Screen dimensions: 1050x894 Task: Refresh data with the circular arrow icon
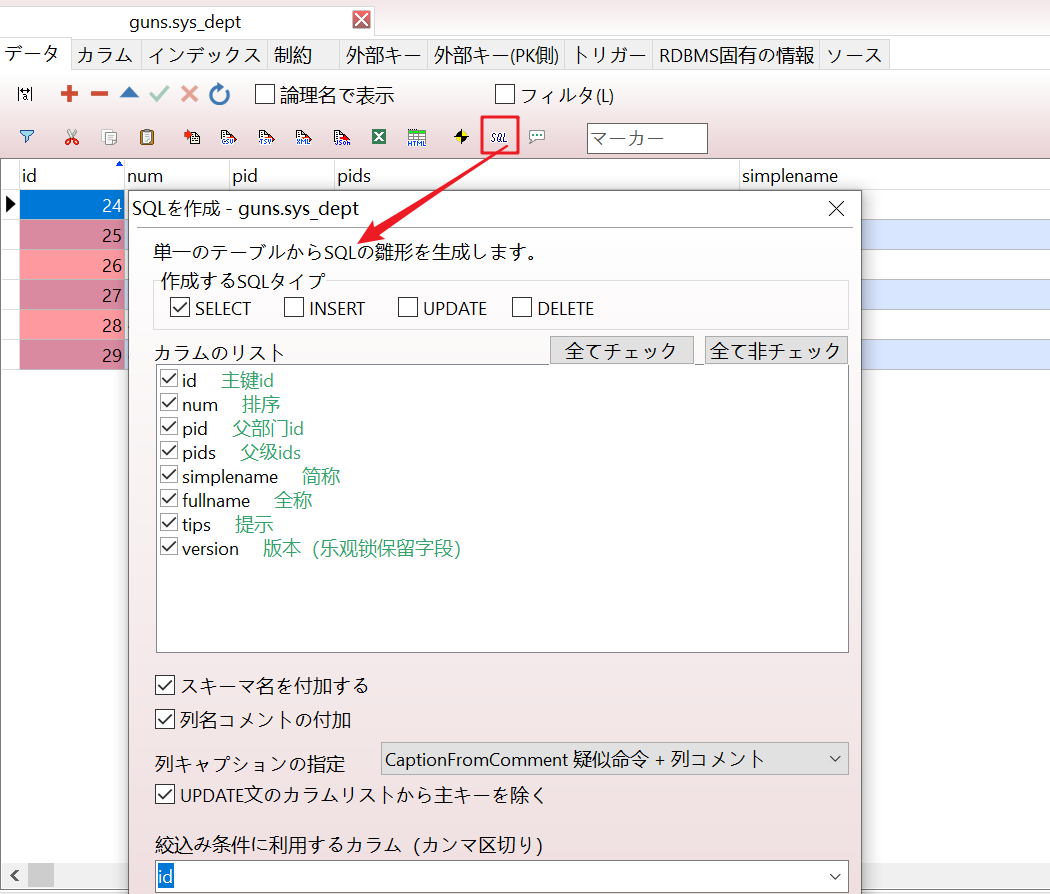pyautogui.click(x=219, y=94)
